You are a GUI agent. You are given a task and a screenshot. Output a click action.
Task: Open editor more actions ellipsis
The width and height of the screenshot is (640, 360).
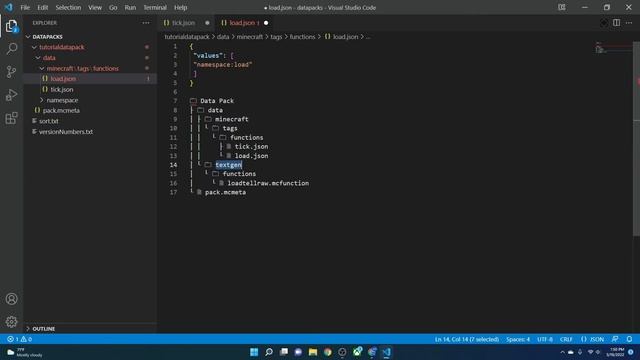coord(629,23)
